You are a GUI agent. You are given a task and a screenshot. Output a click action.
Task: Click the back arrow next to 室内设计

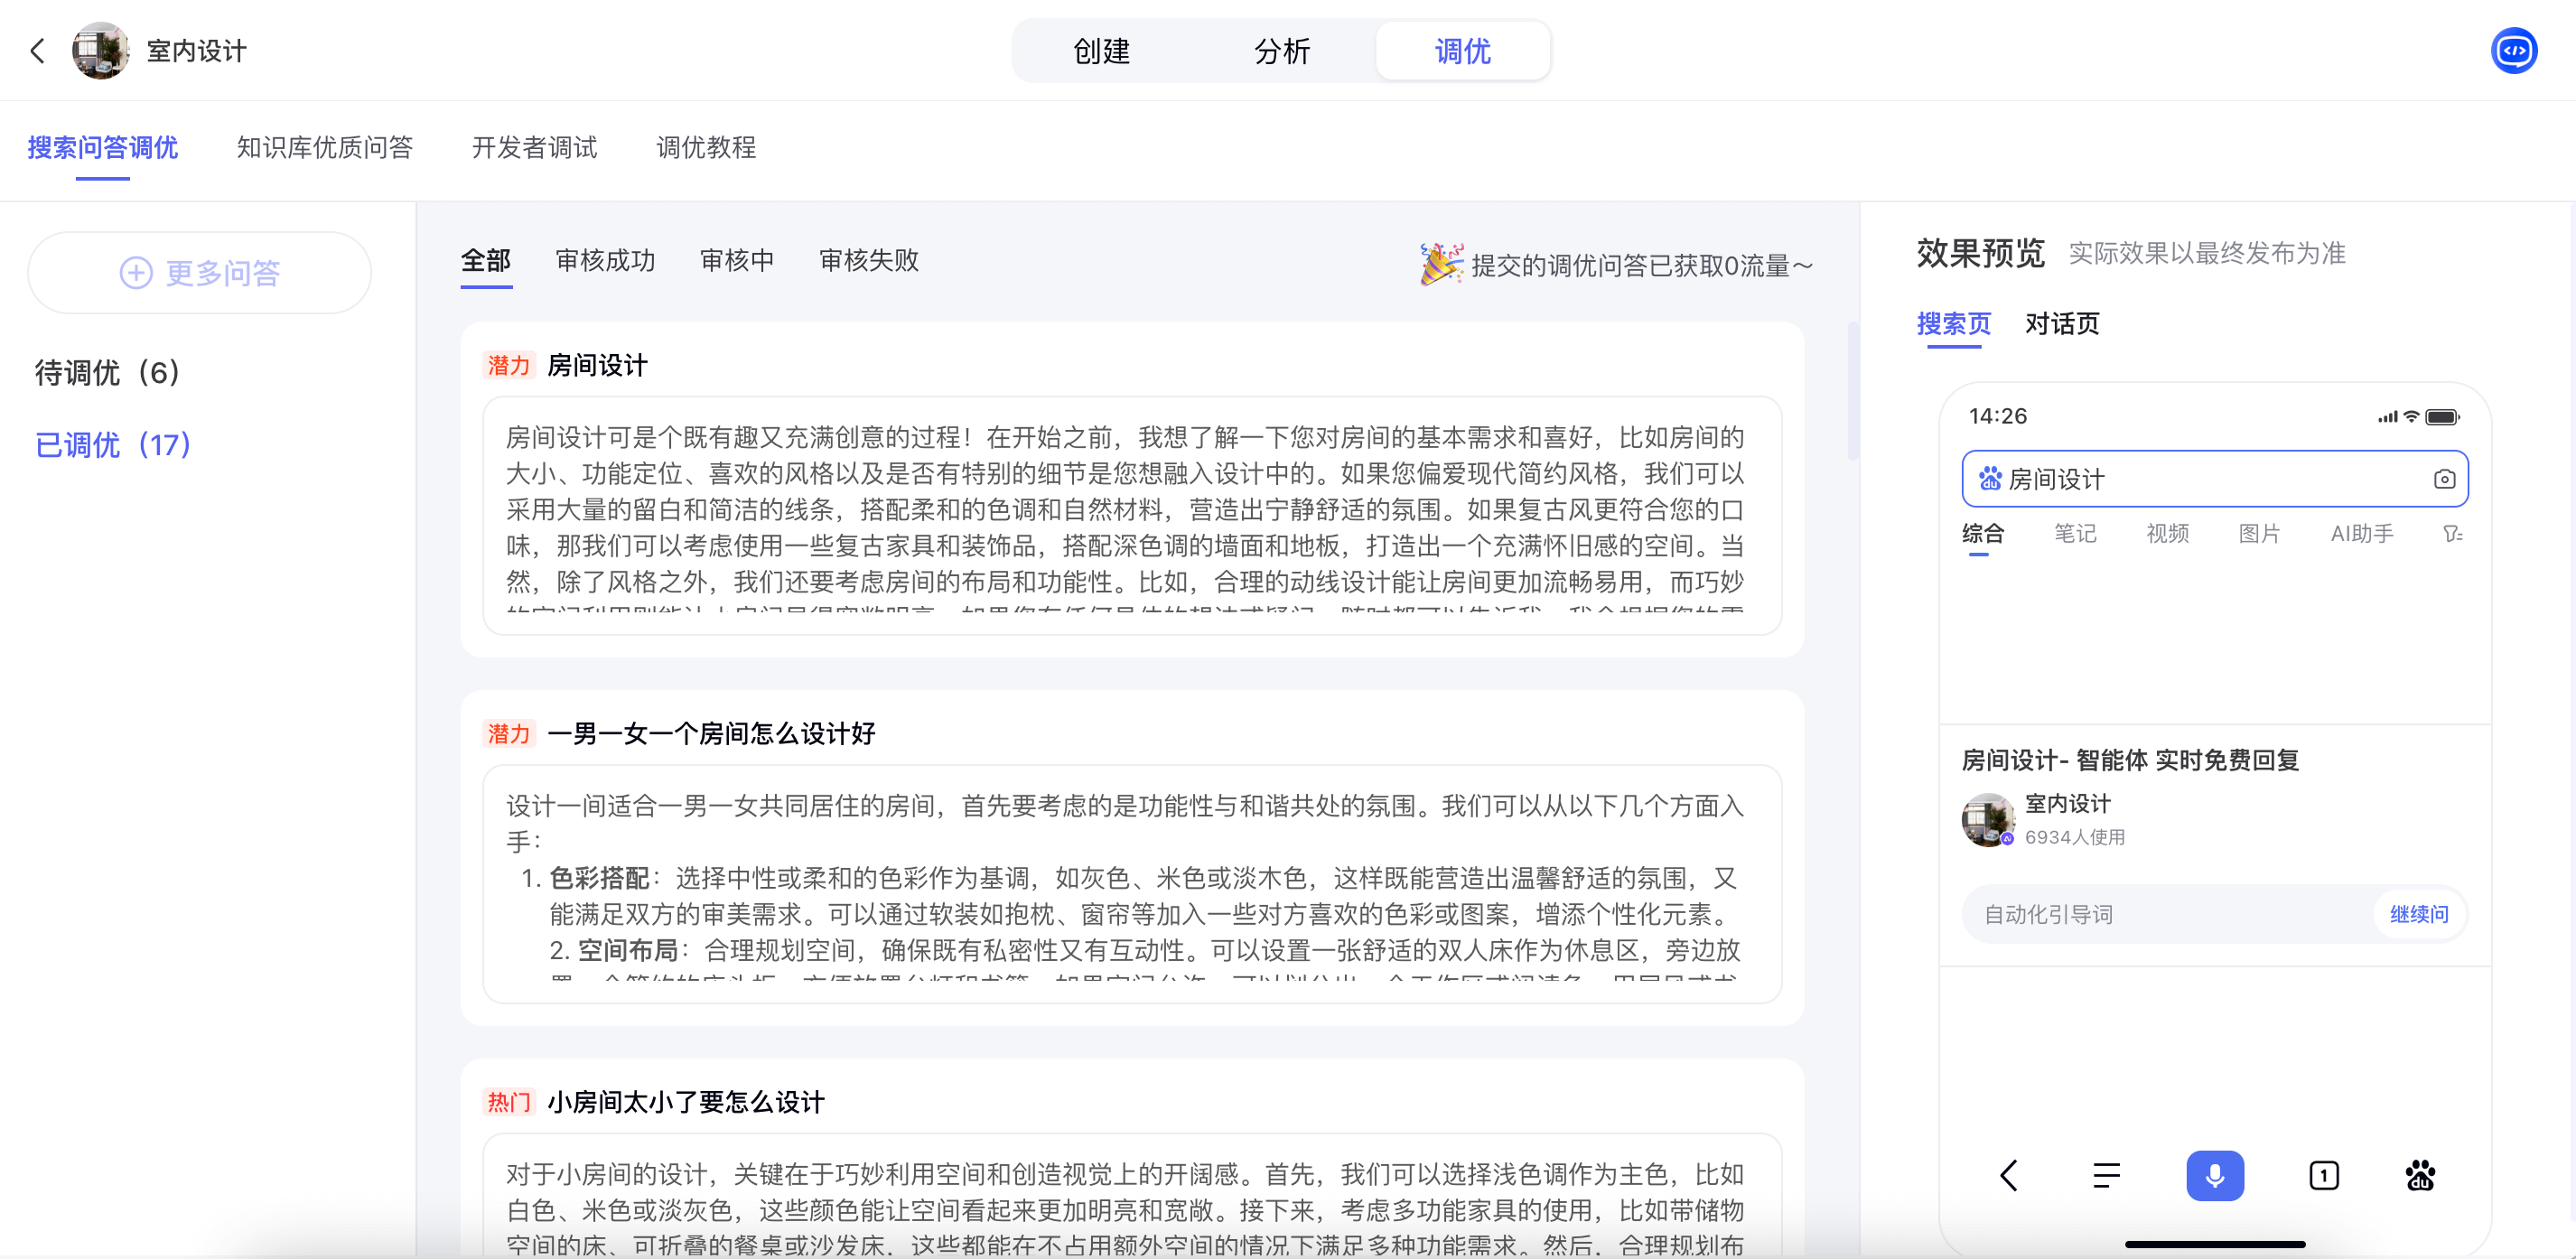38,51
